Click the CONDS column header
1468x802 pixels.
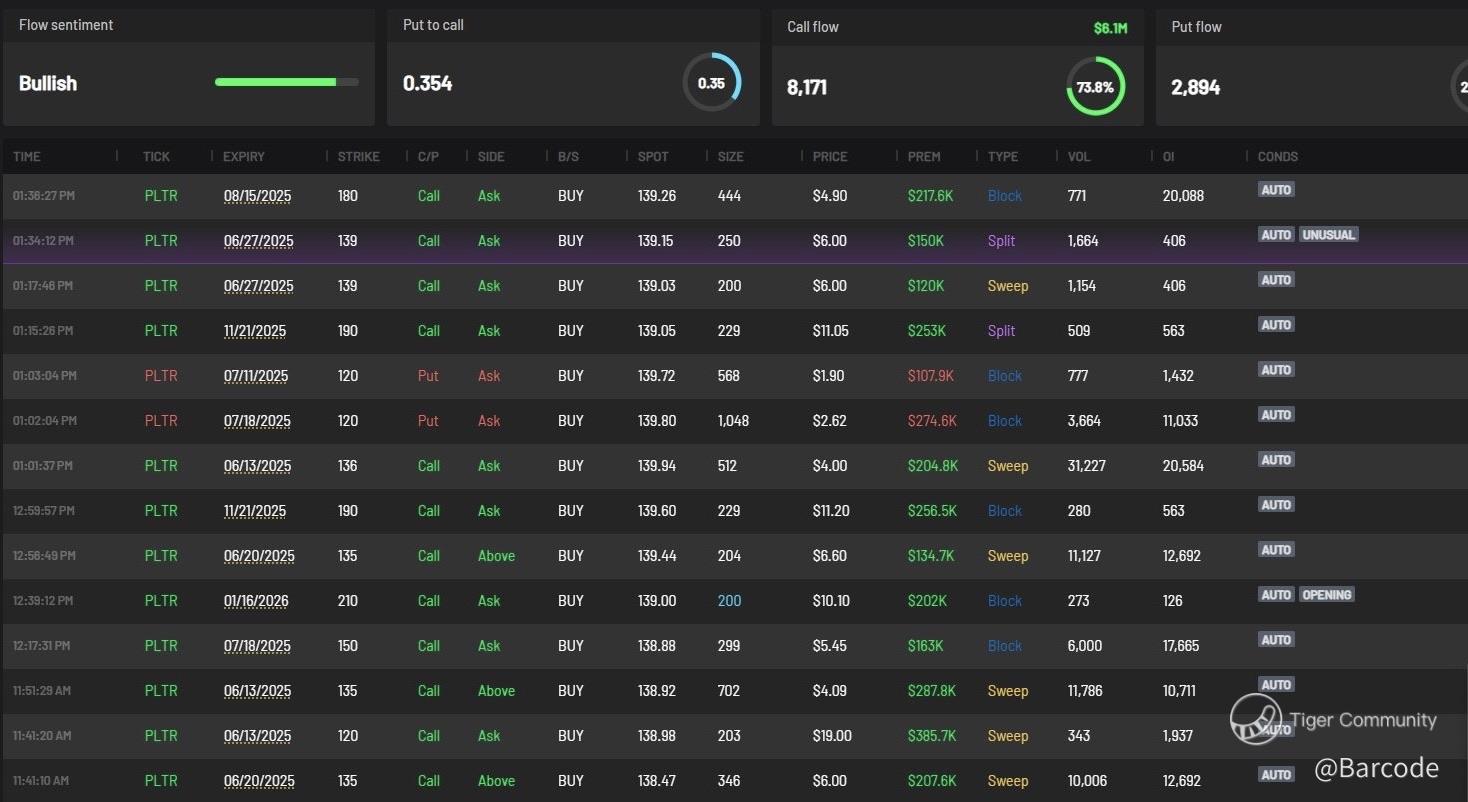tap(1278, 157)
